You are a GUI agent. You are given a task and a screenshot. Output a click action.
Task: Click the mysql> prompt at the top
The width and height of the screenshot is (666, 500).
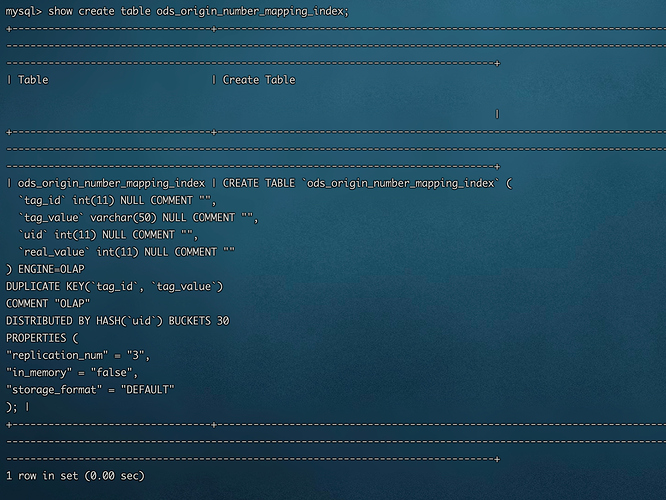pyautogui.click(x=24, y=11)
